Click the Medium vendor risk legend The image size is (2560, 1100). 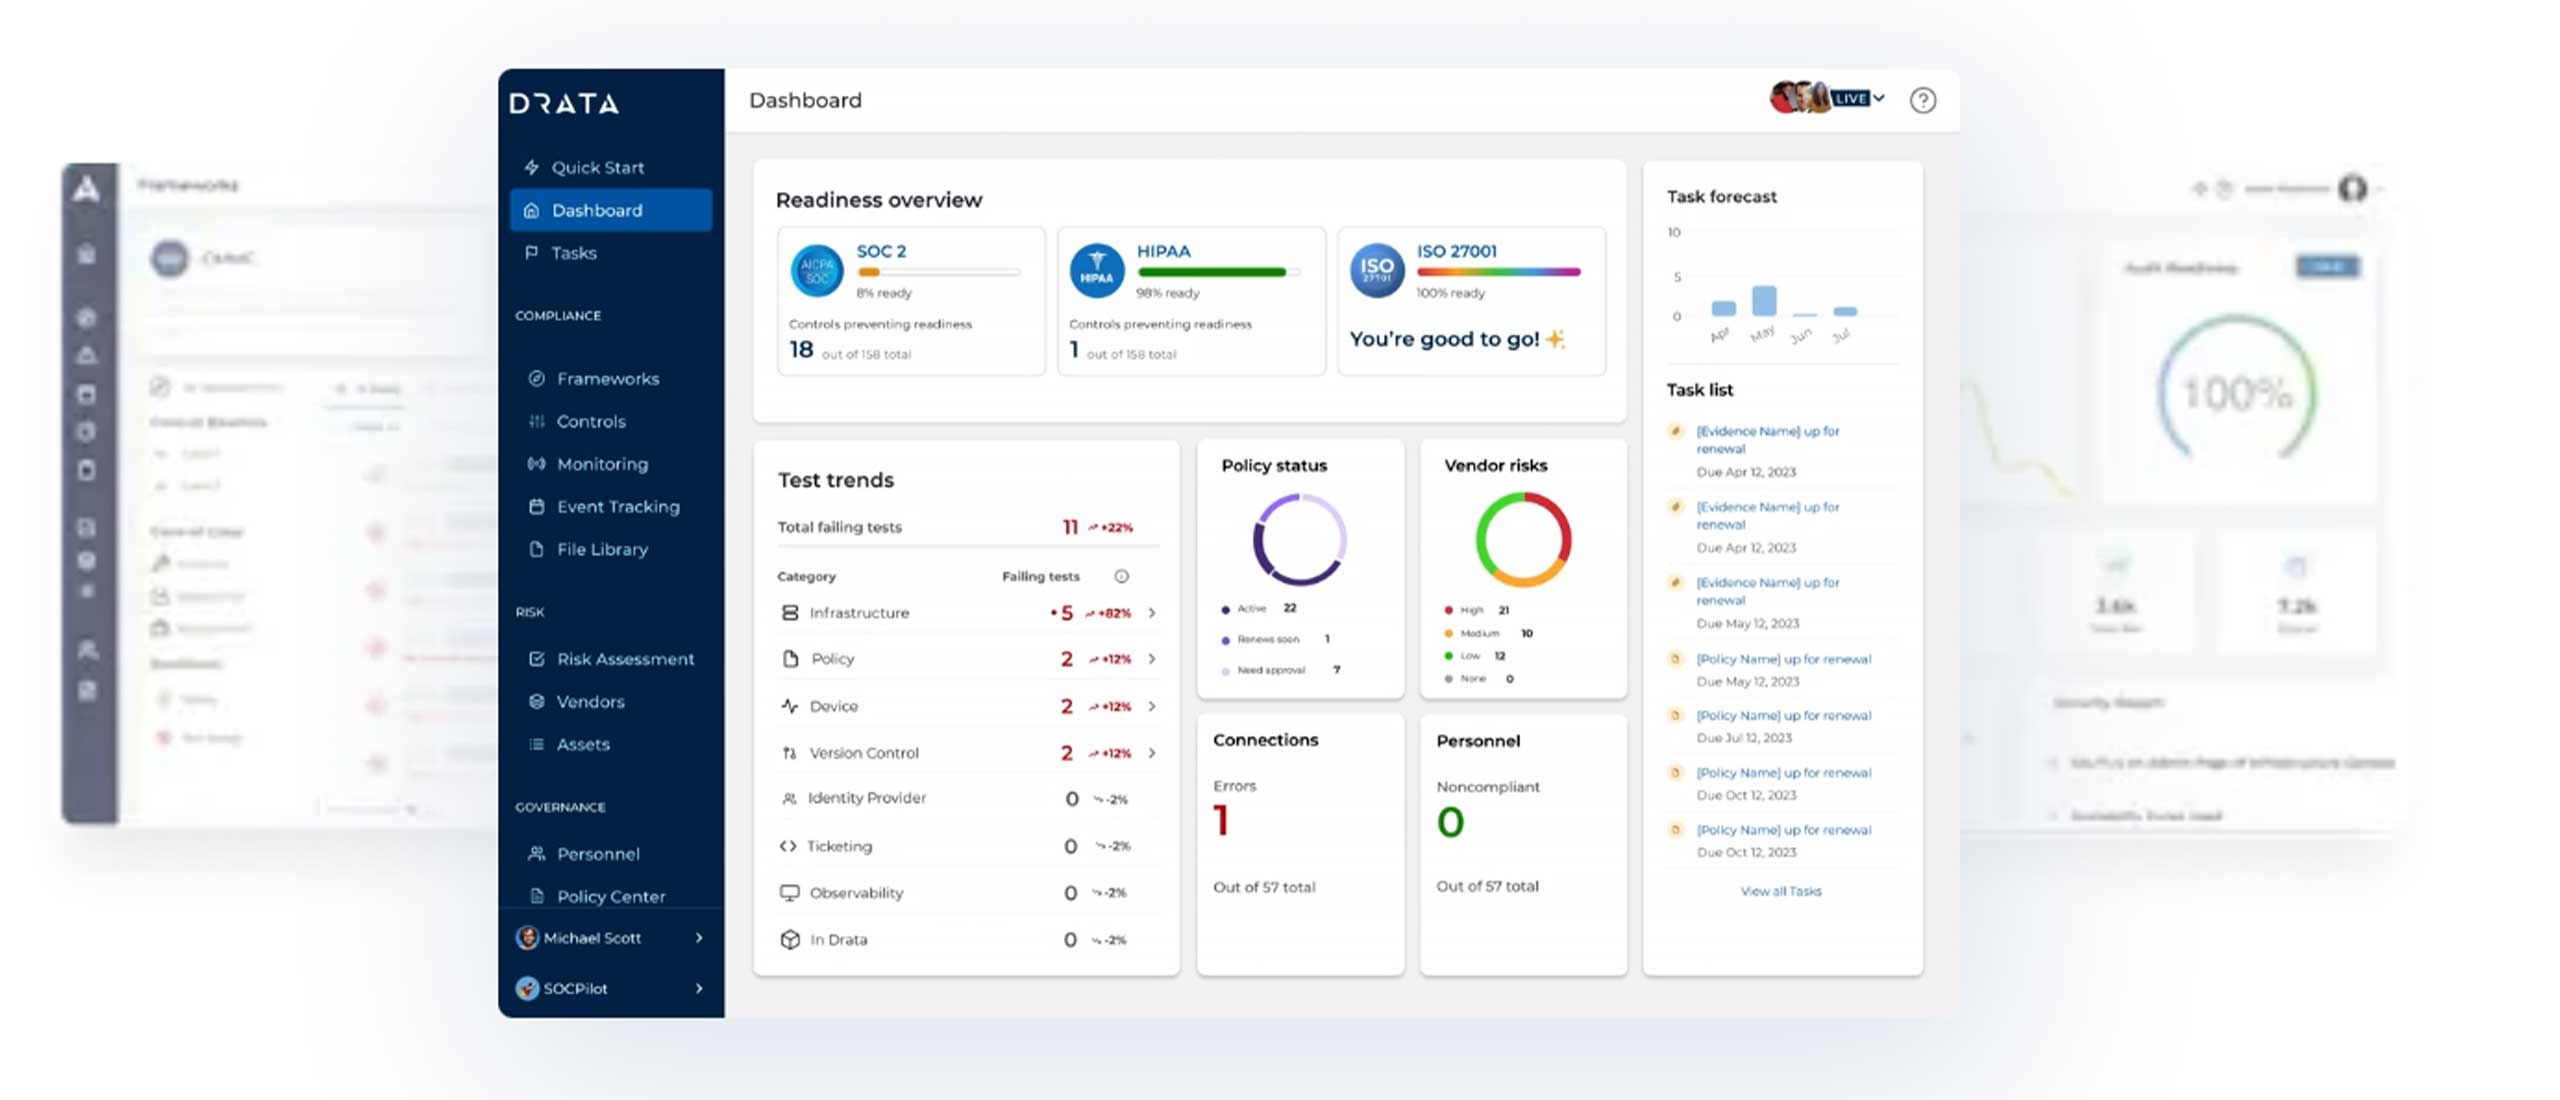1489,633
